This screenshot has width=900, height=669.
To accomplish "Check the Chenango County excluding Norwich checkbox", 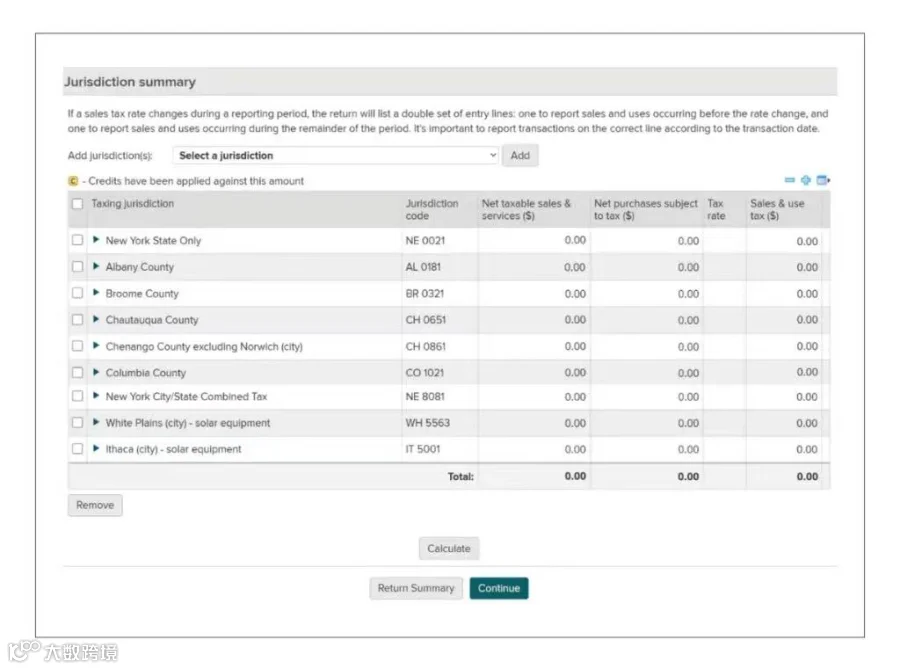I will 77,346.
